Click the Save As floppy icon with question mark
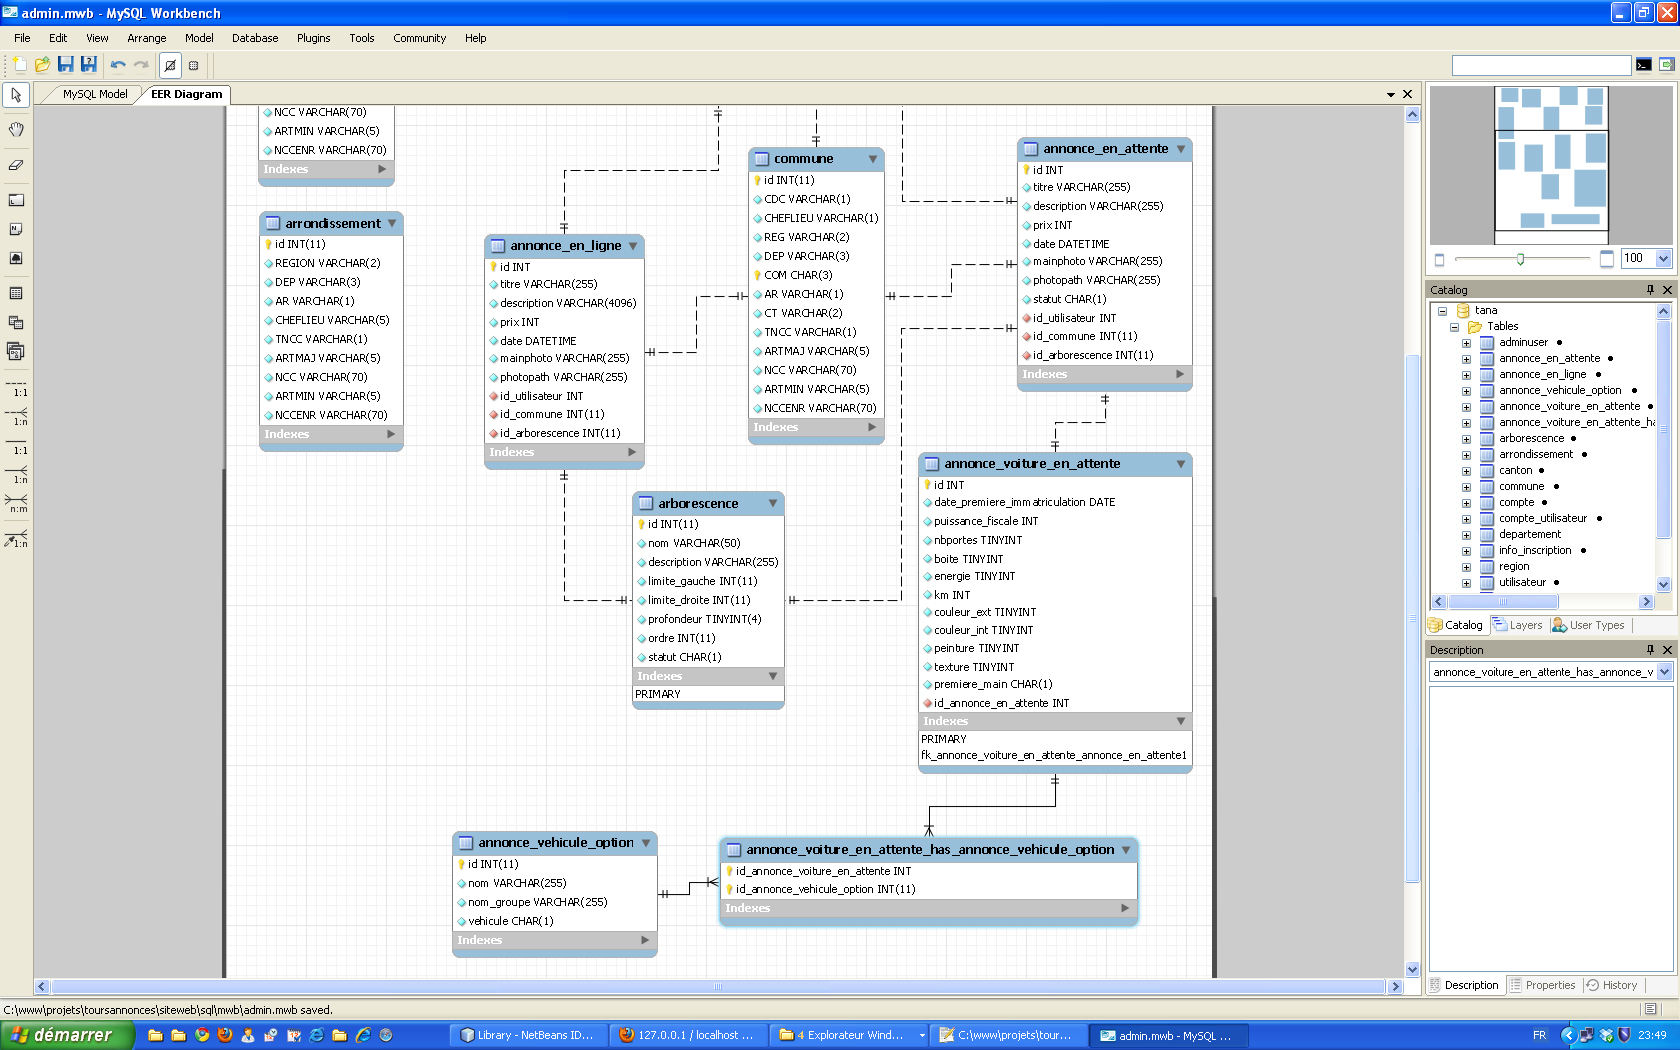 tap(88, 65)
